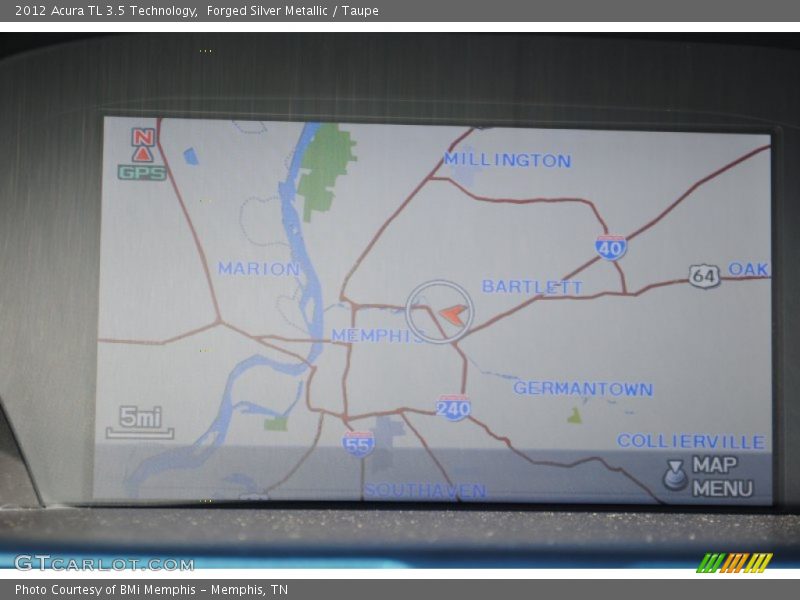
Task: Click the vehicle title 2012 Acura TL caption
Action: [196, 11]
